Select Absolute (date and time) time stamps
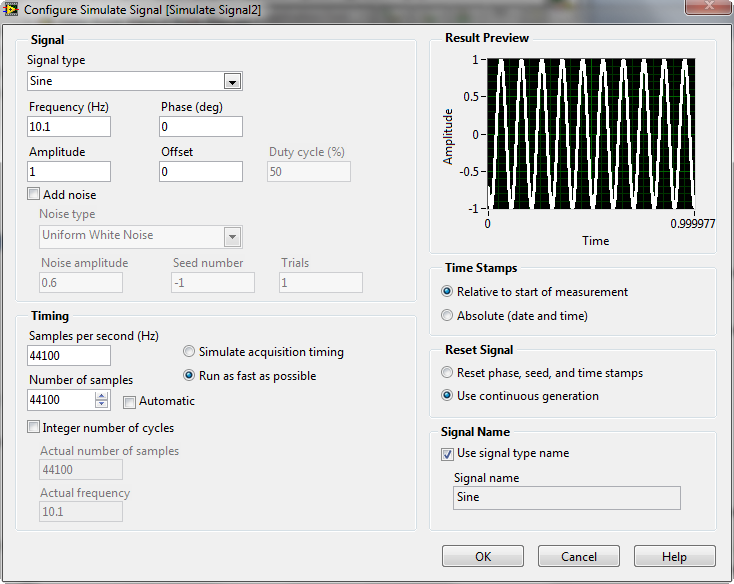 point(447,316)
